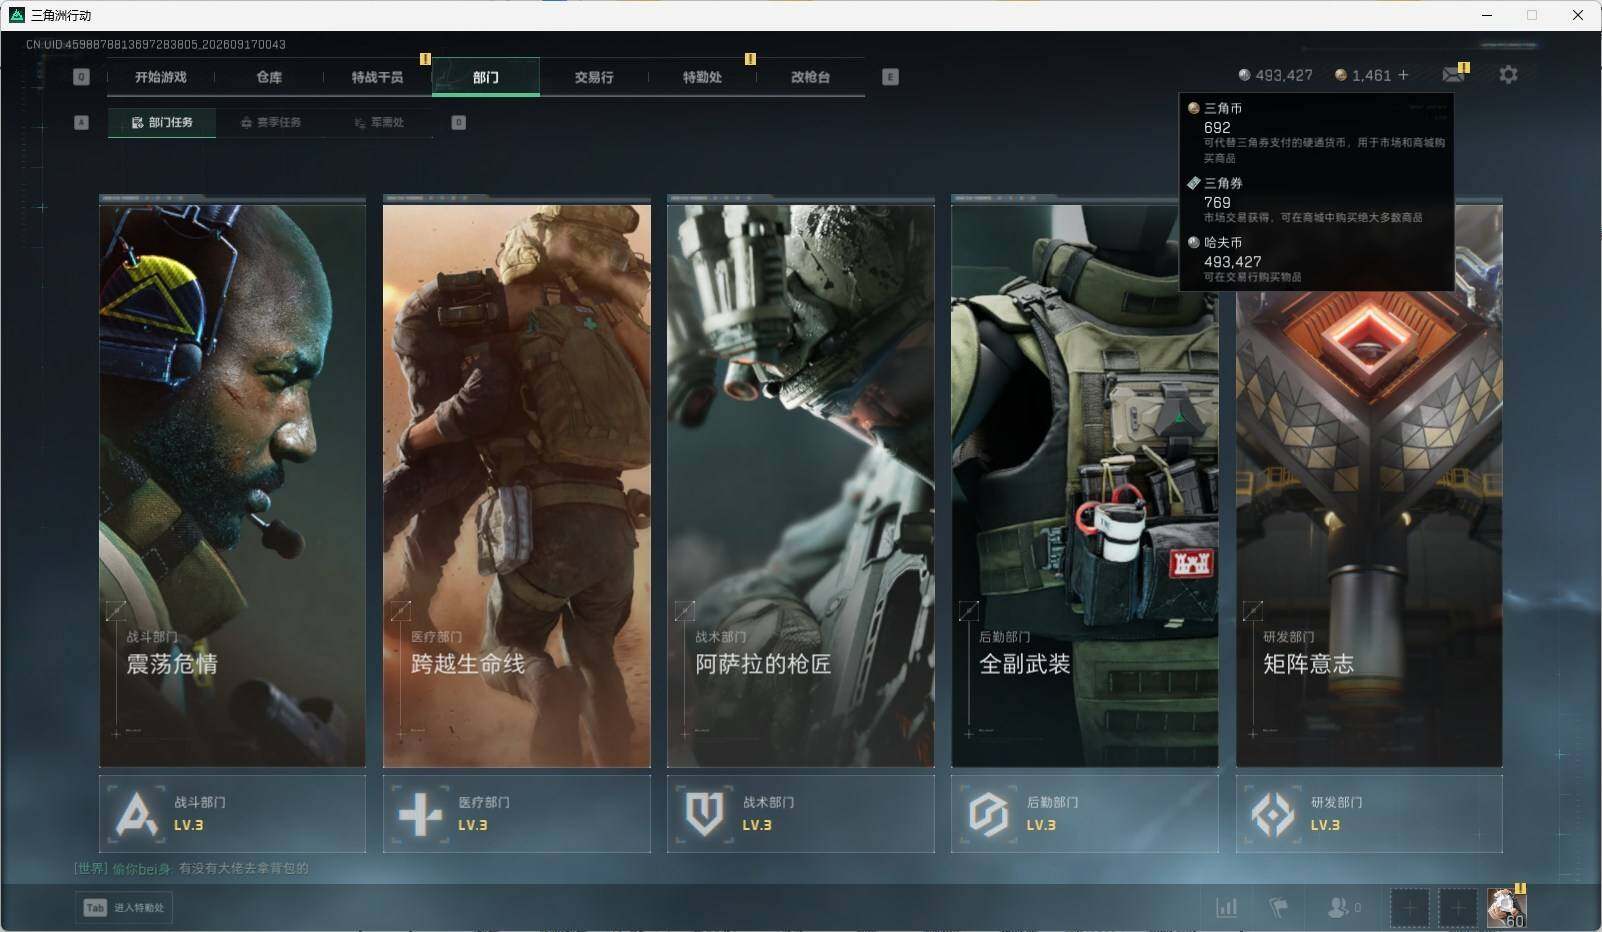Click the first empty squad slot plus
Screen dimensions: 1602x932
pyautogui.click(x=1409, y=908)
